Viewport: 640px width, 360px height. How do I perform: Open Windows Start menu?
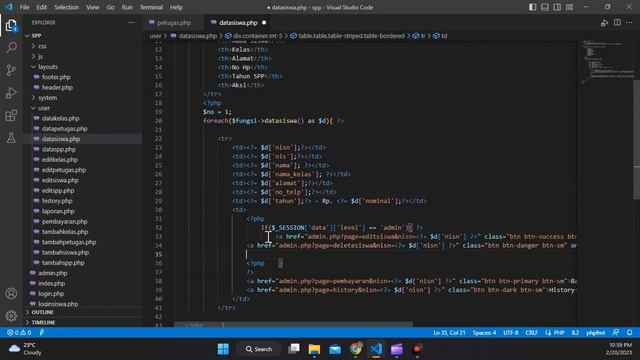click(x=223, y=349)
